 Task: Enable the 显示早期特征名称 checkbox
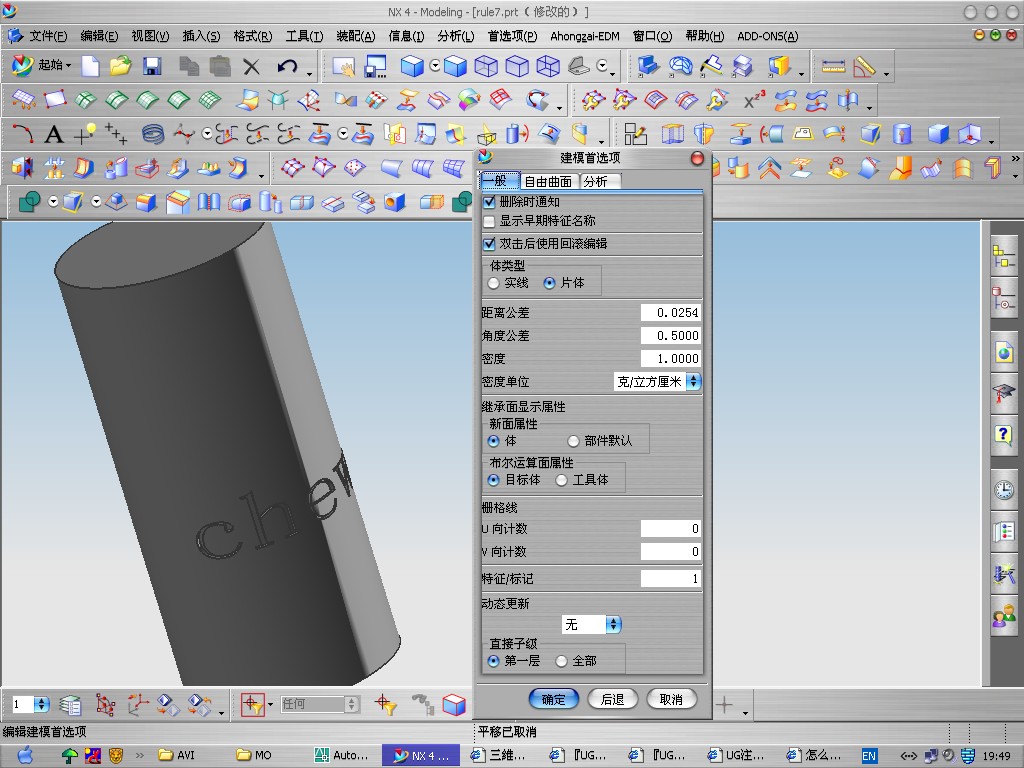point(489,221)
